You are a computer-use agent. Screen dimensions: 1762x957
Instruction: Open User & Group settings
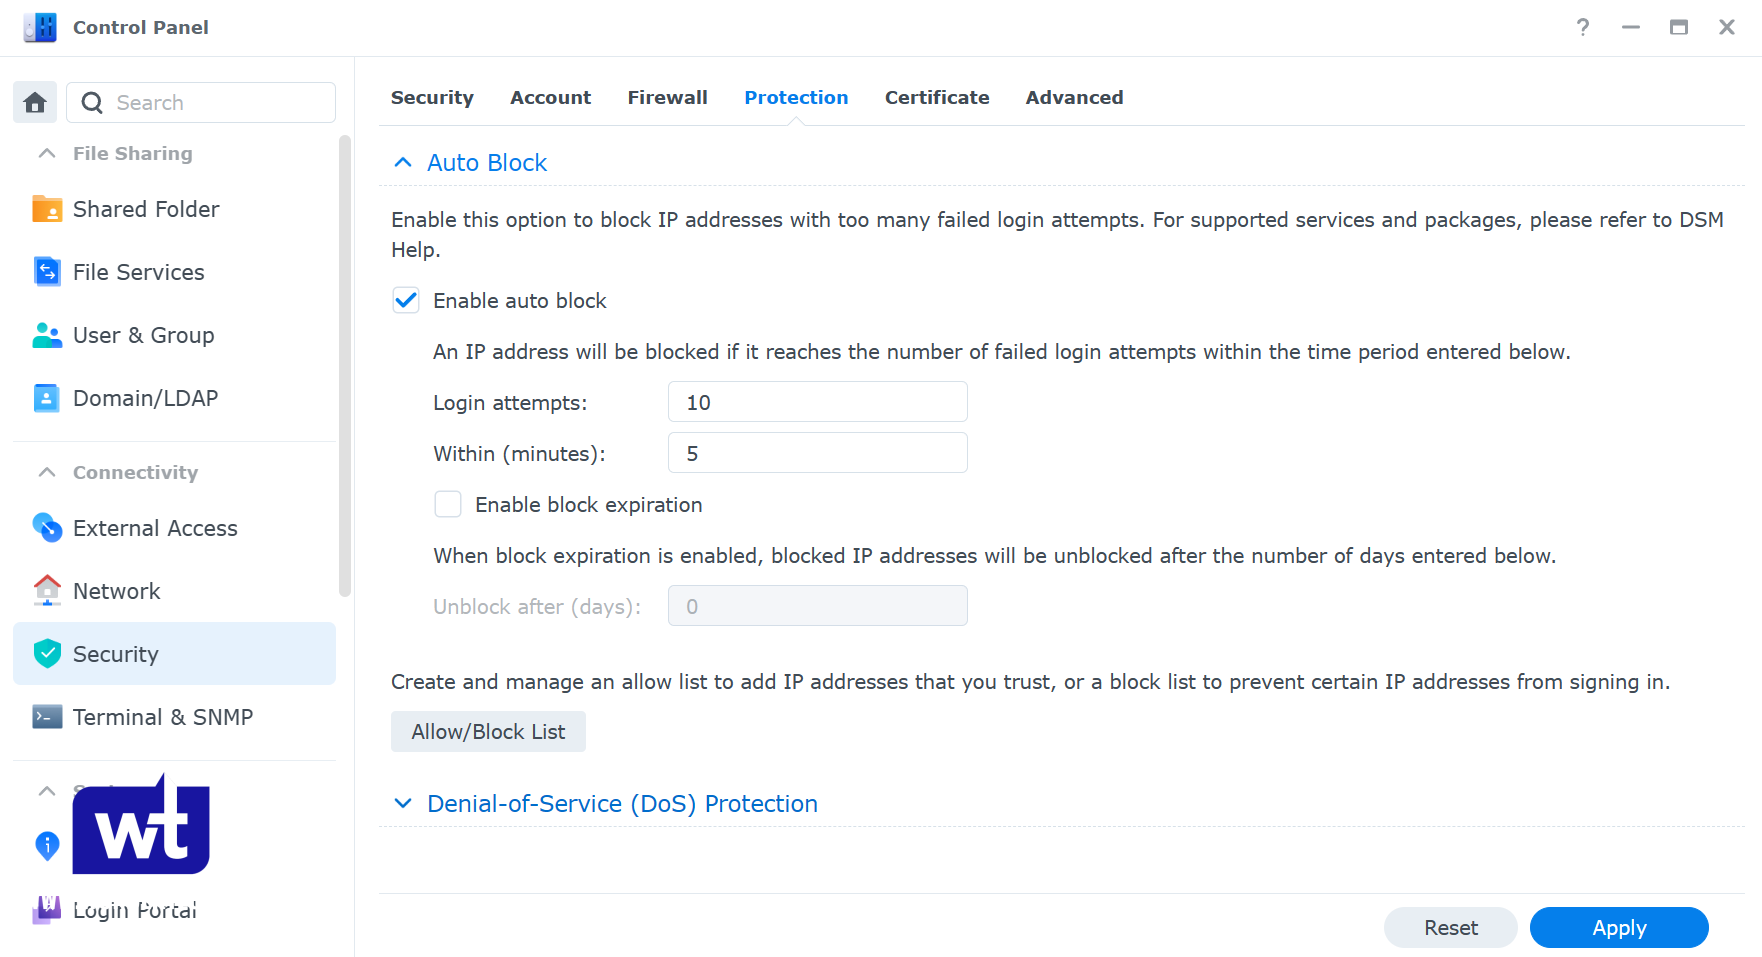point(143,335)
